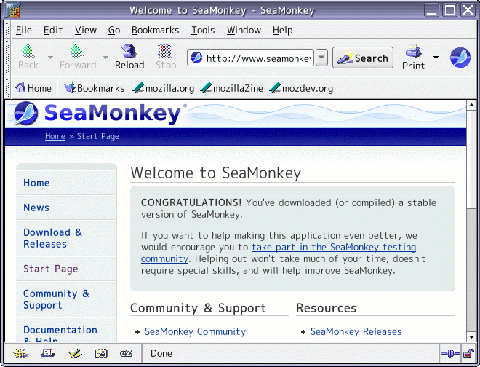Click the menu bar grippy handle
Screen dimensions: 480x367
click(8, 29)
